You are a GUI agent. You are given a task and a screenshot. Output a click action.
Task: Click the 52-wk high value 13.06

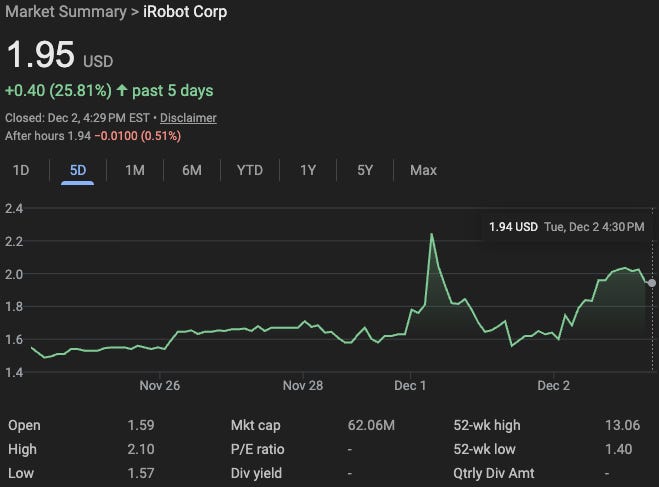coord(622,425)
